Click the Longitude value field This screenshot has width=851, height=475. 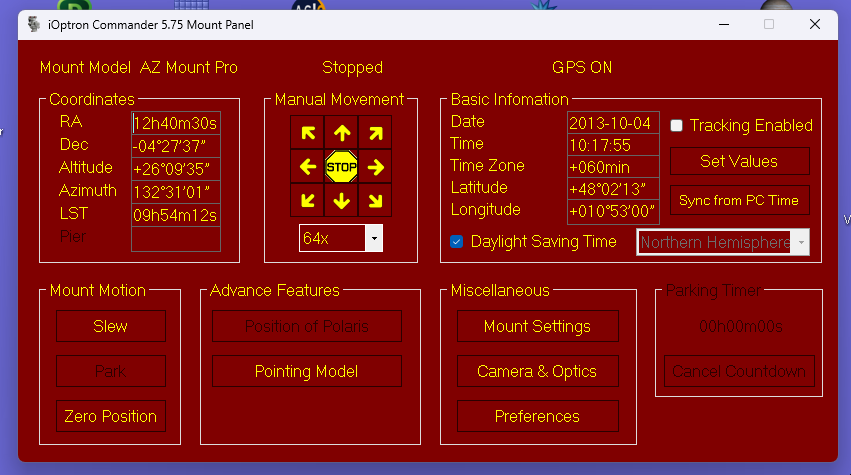click(613, 211)
